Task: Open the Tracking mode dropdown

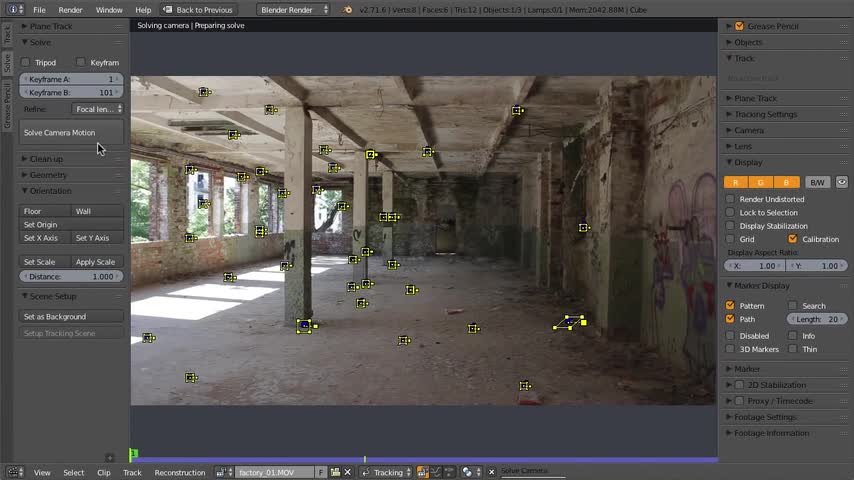Action: click(386, 472)
